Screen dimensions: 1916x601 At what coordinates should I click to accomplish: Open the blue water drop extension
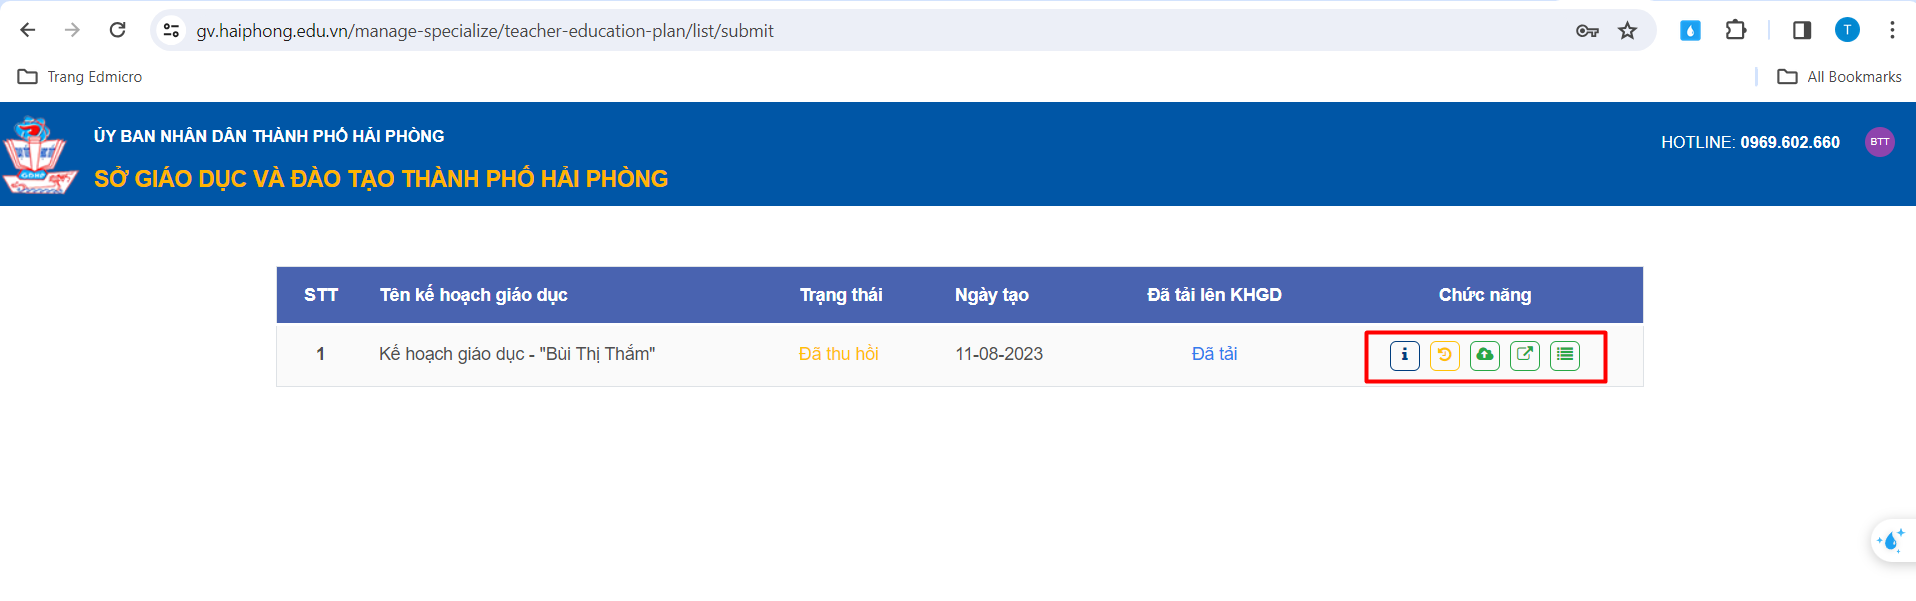1690,30
